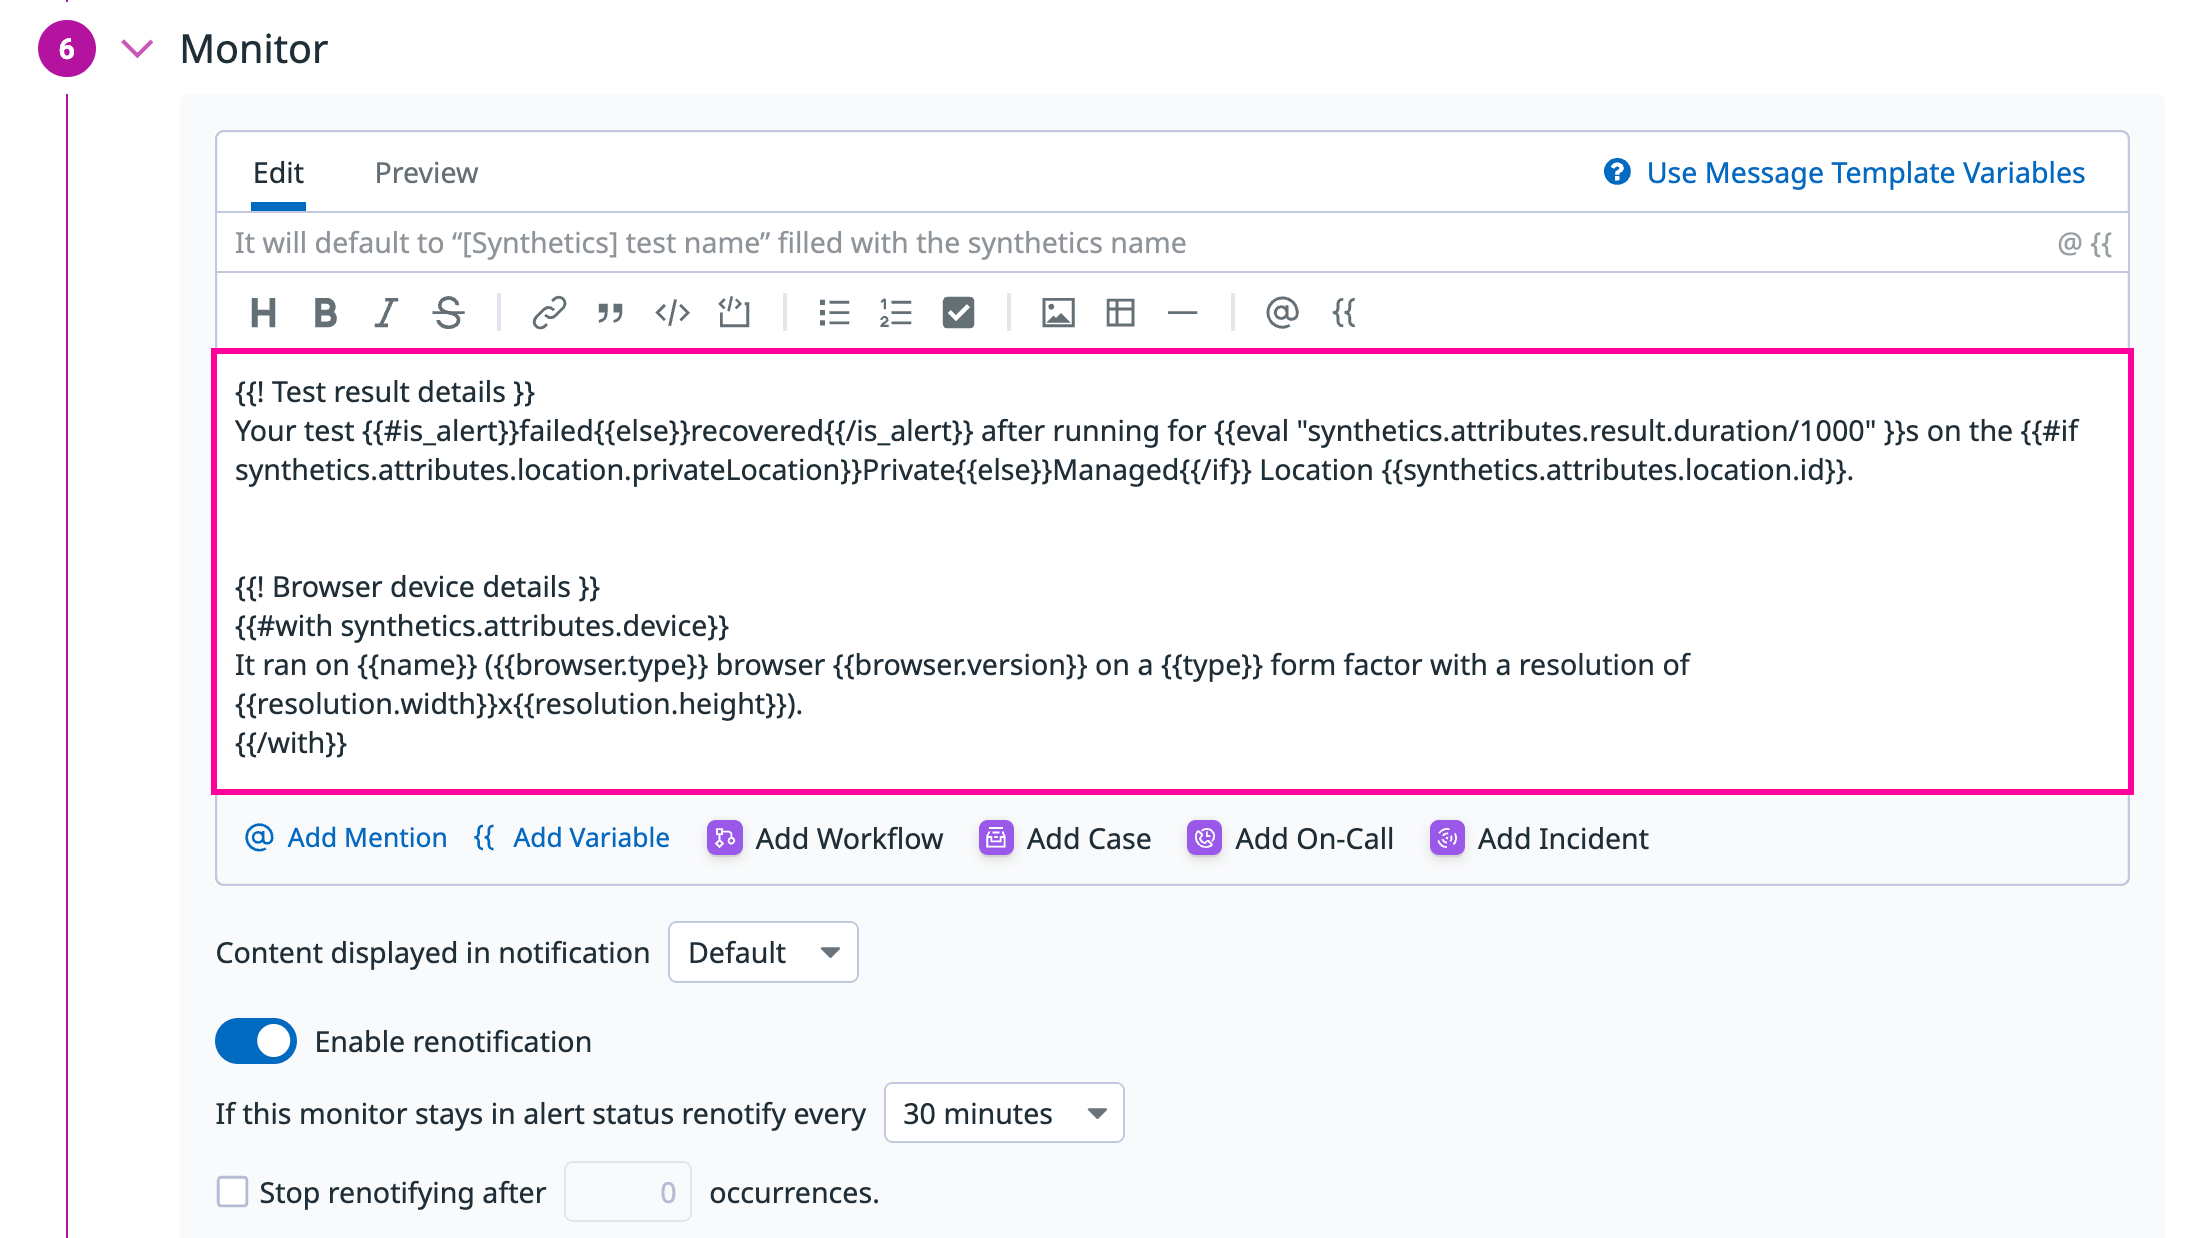Apply italic formatting icon
2192x1238 pixels.
pos(386,313)
